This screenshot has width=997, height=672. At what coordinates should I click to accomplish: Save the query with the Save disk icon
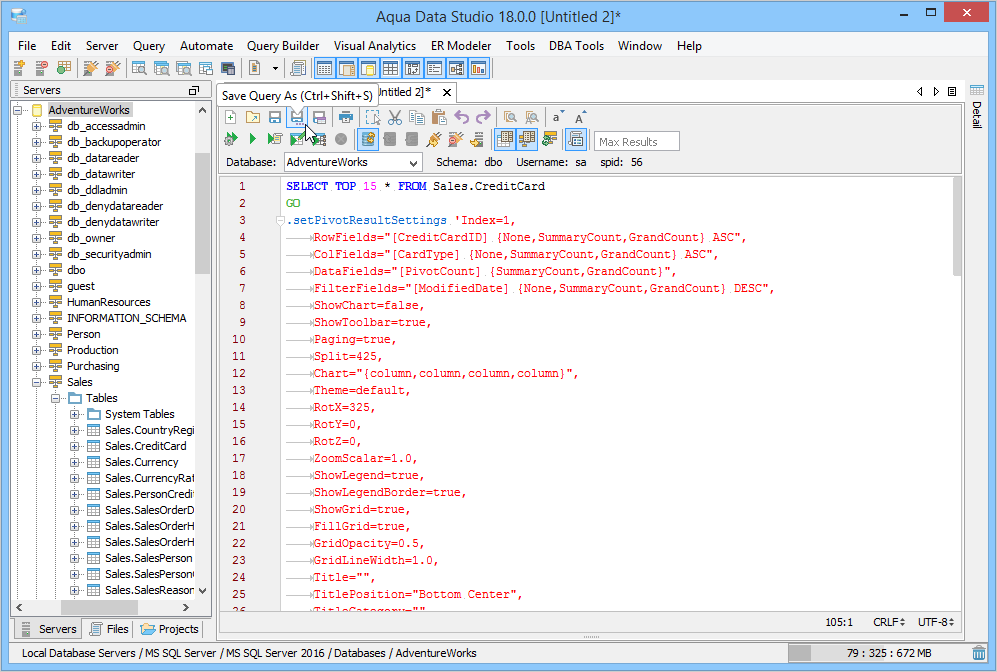[275, 117]
